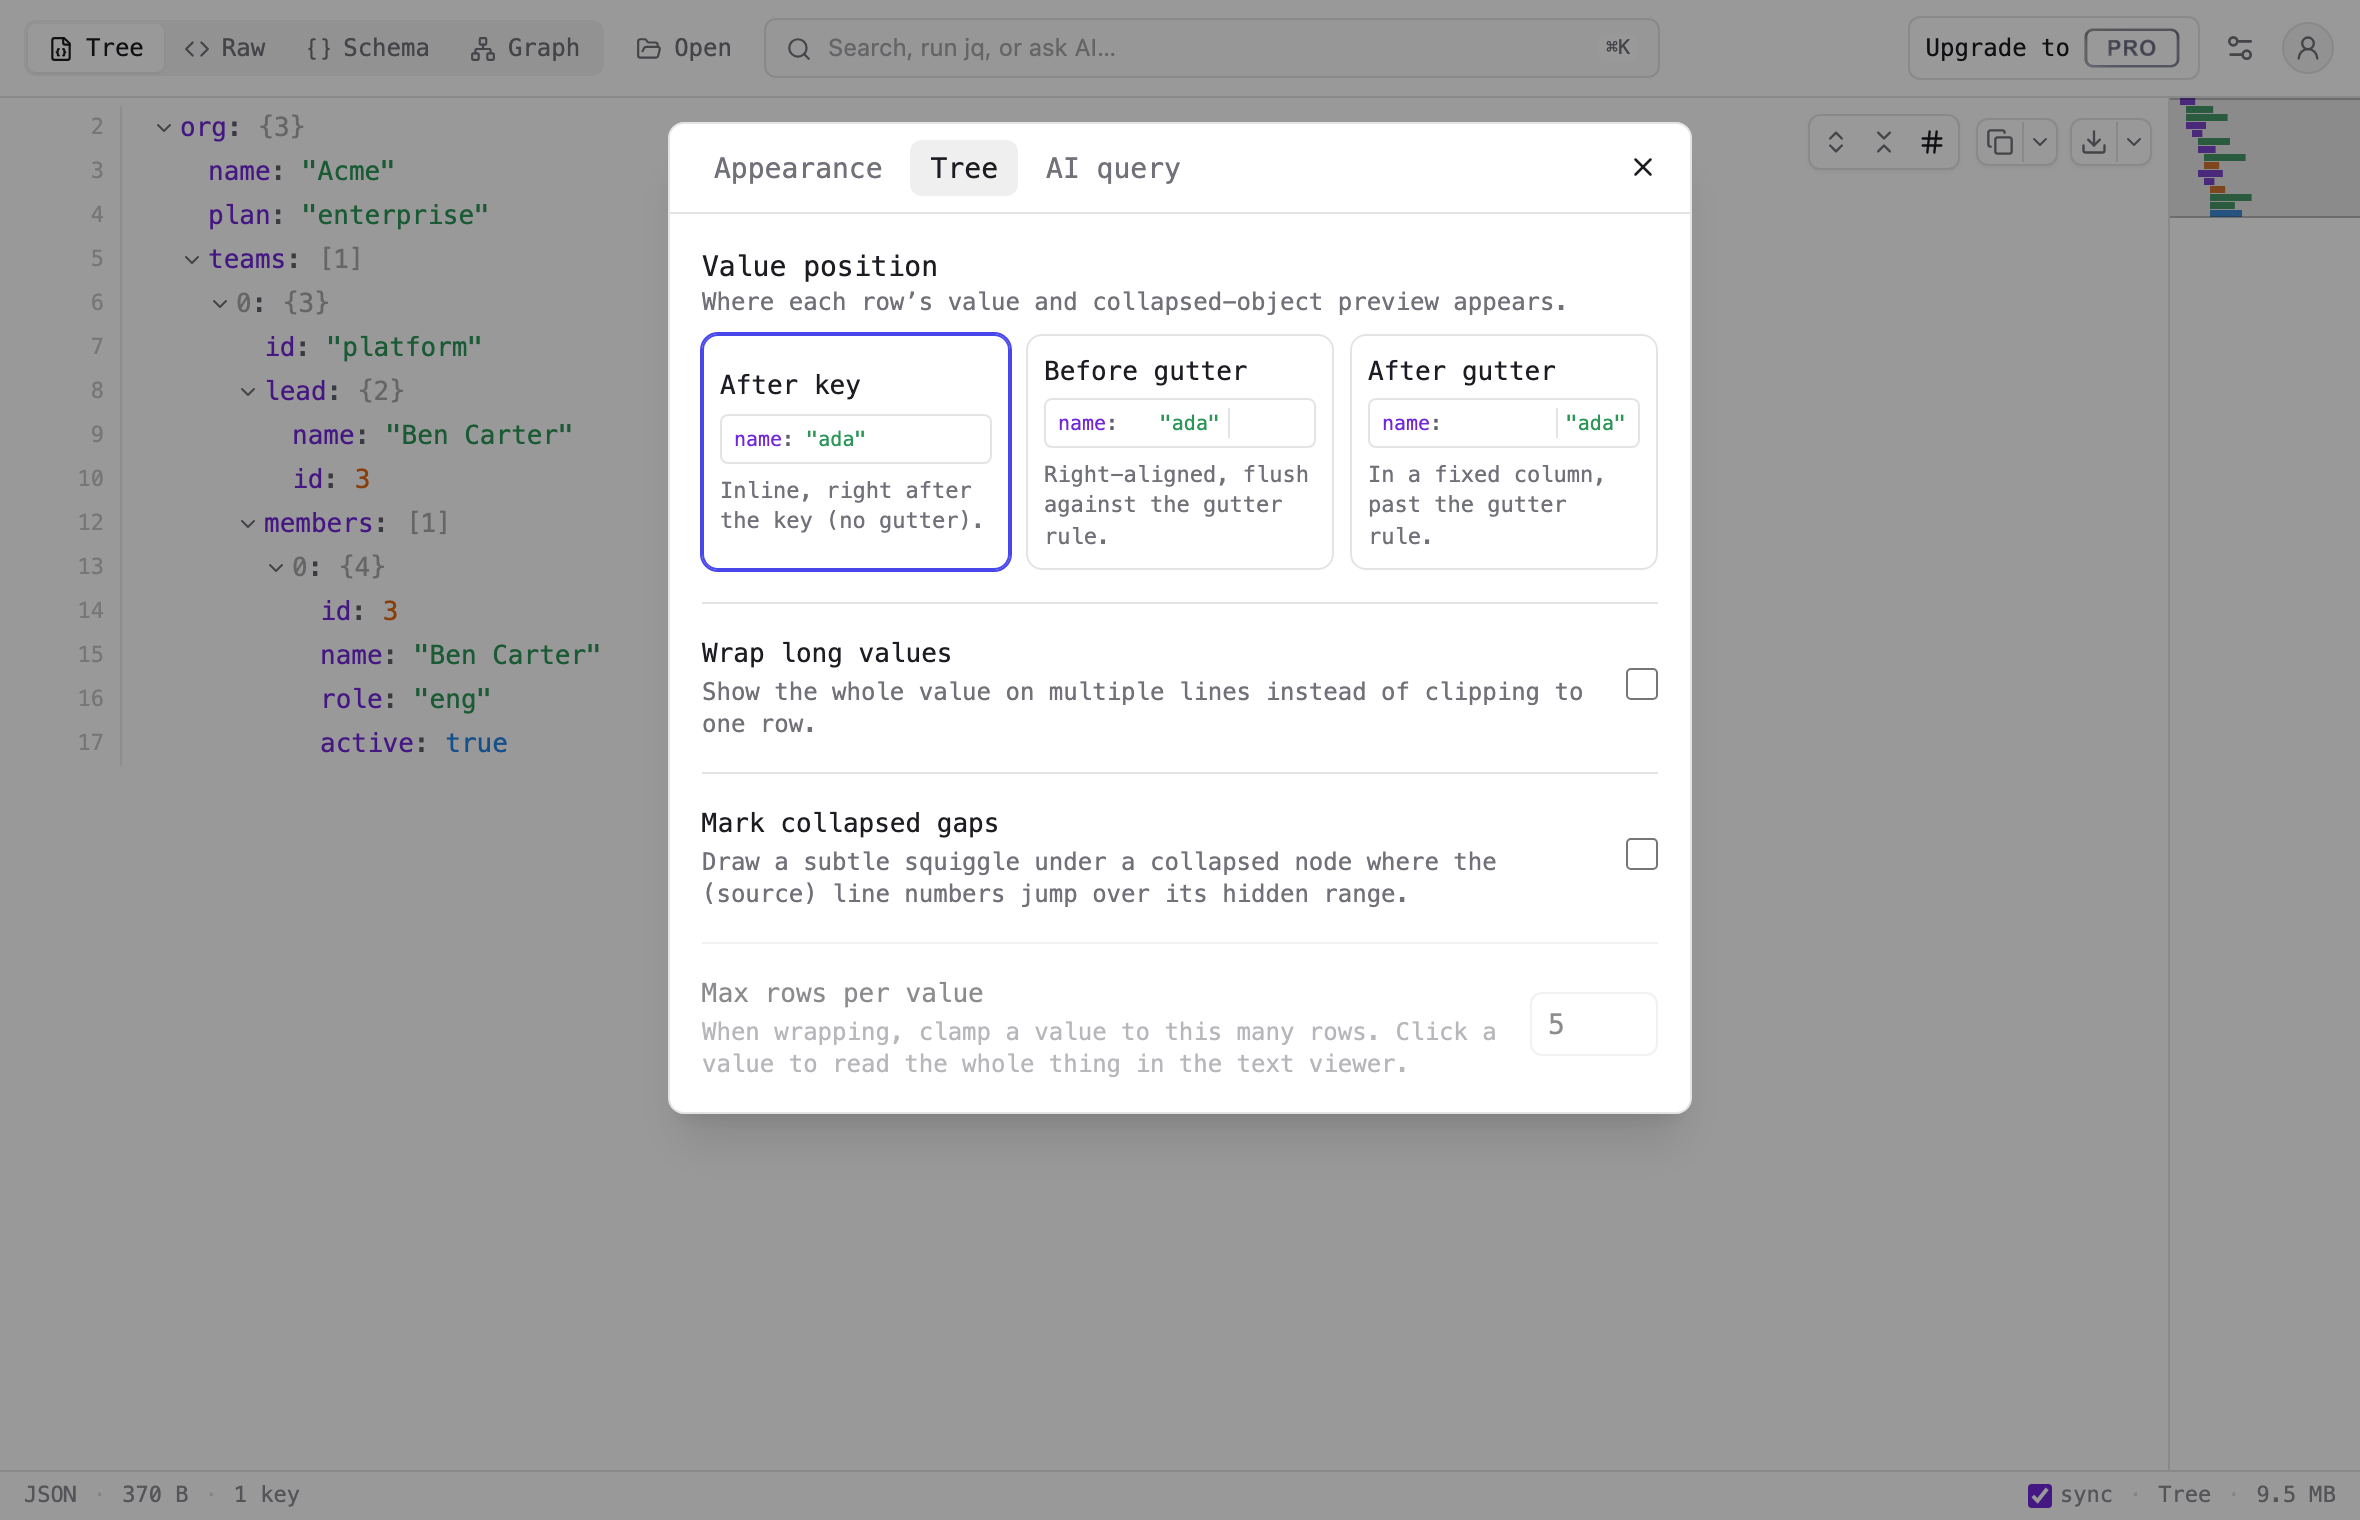This screenshot has height=1520, width=2360.
Task: Select the Tree settings tab
Action: [964, 168]
